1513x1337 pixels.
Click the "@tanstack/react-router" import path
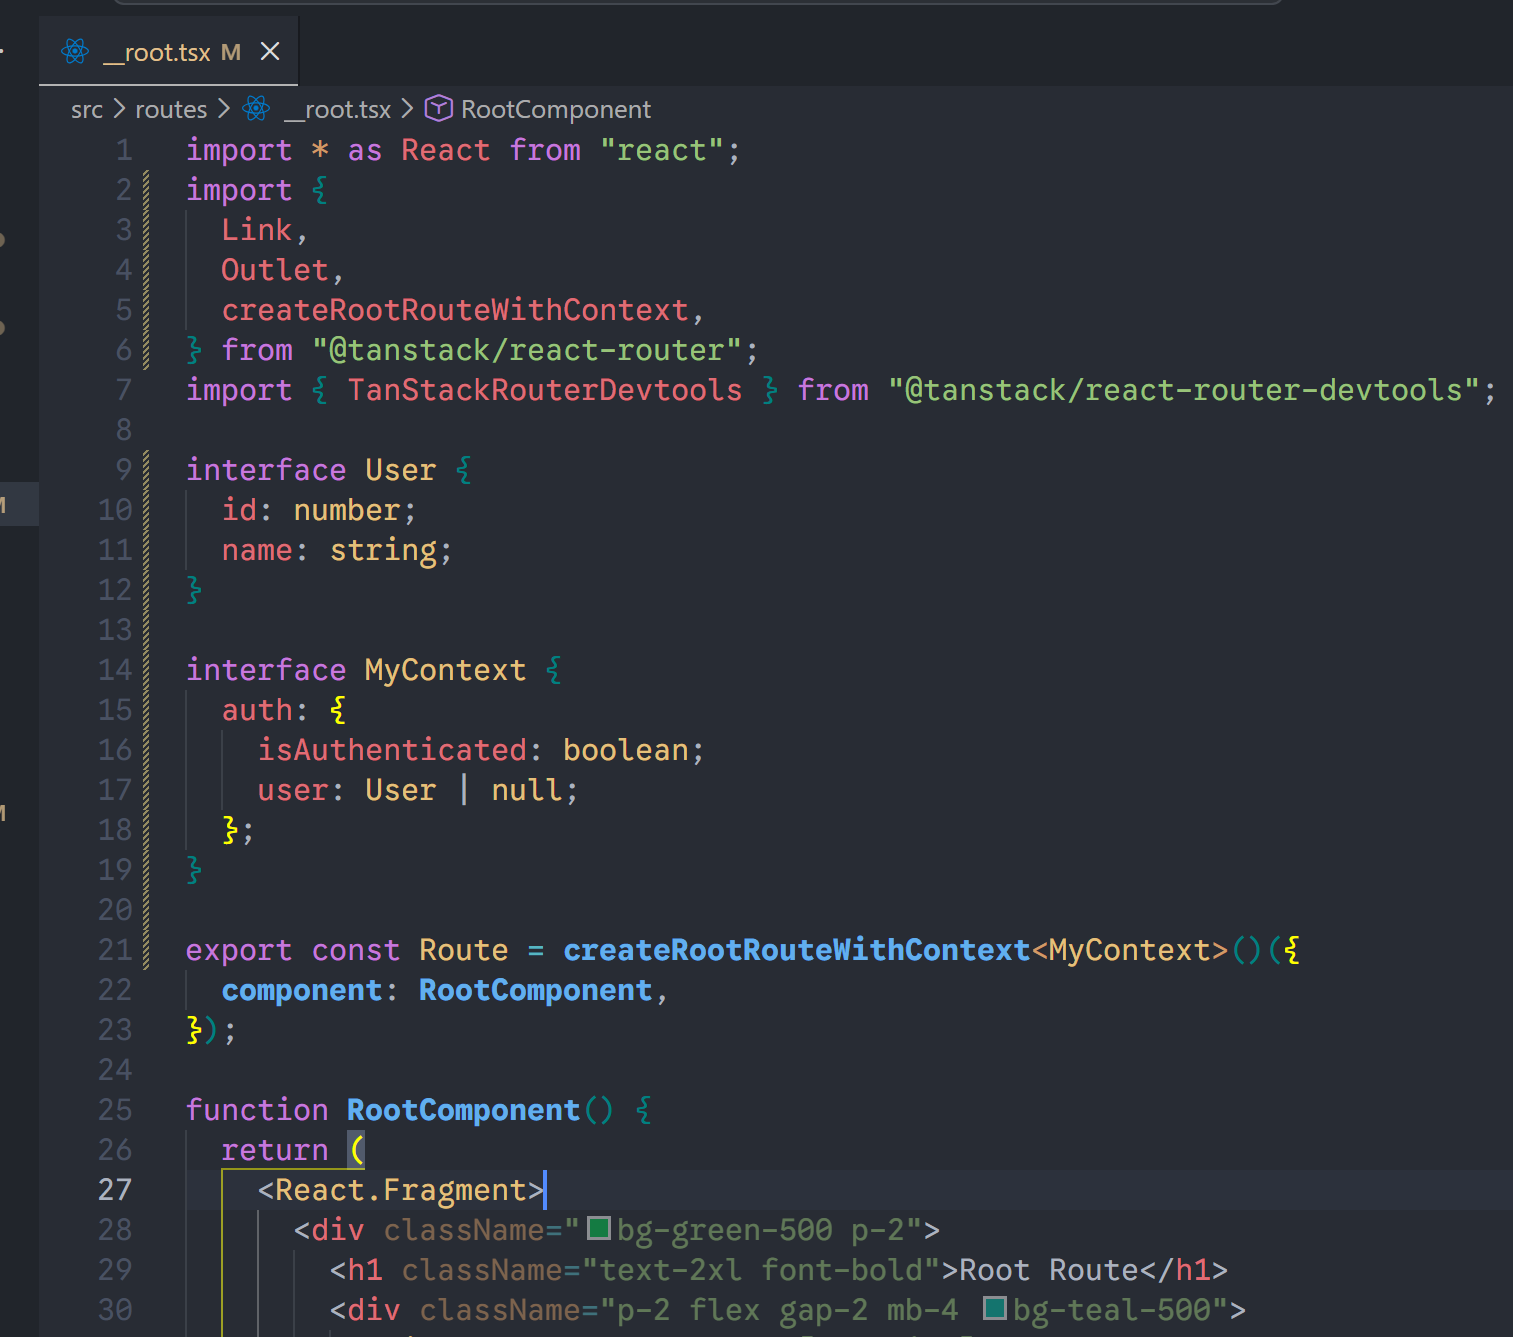[527, 350]
